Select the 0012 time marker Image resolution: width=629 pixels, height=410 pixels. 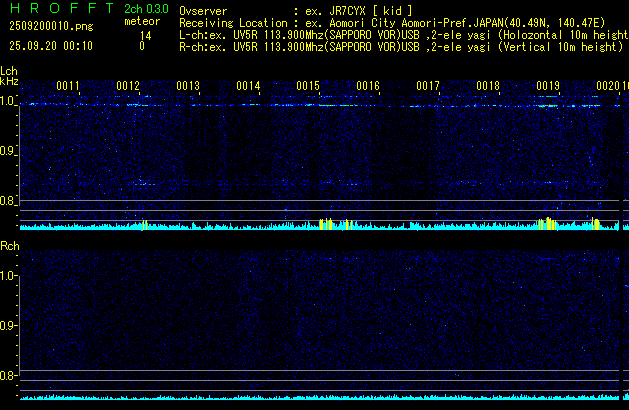(x=128, y=87)
